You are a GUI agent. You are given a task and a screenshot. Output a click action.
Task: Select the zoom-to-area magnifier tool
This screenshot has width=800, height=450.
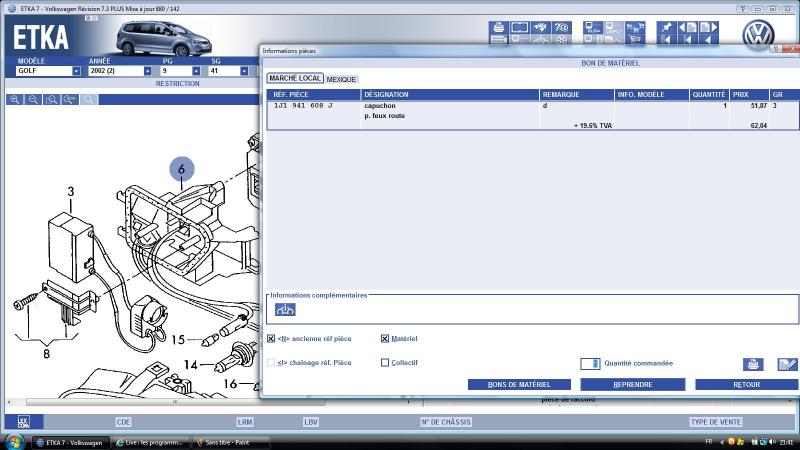coord(52,99)
